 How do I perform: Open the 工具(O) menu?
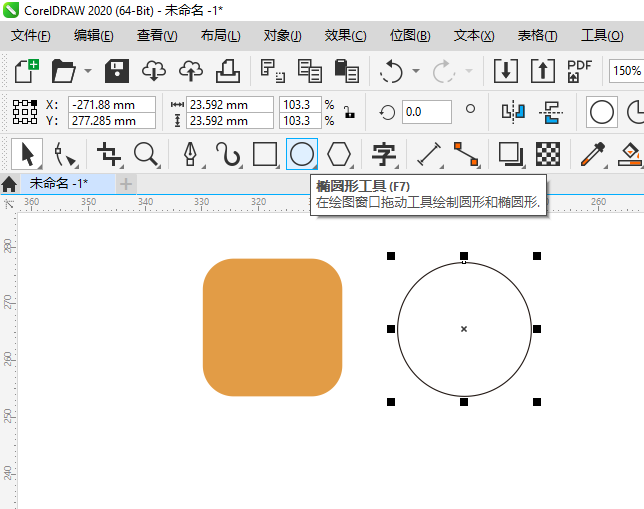pos(602,36)
